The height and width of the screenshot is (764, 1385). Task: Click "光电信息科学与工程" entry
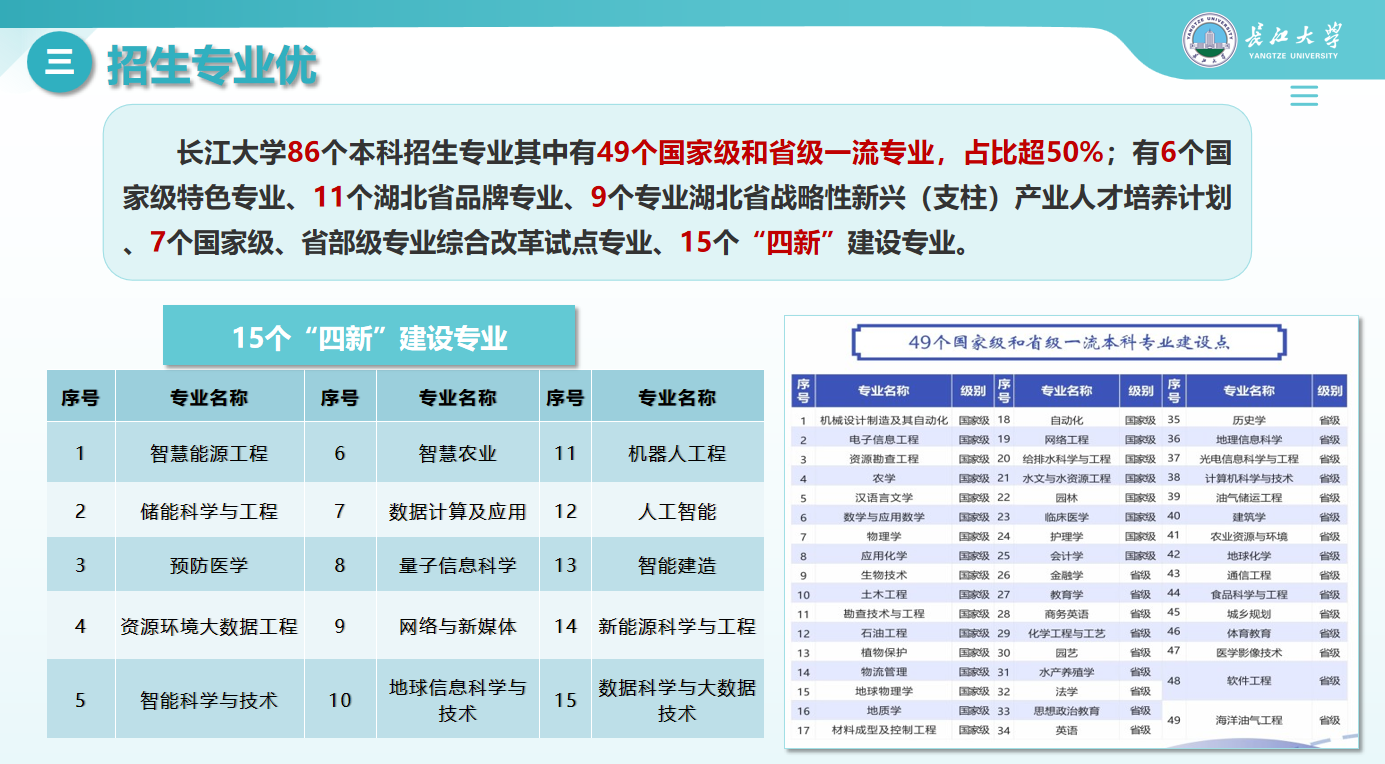[x=1249, y=459]
